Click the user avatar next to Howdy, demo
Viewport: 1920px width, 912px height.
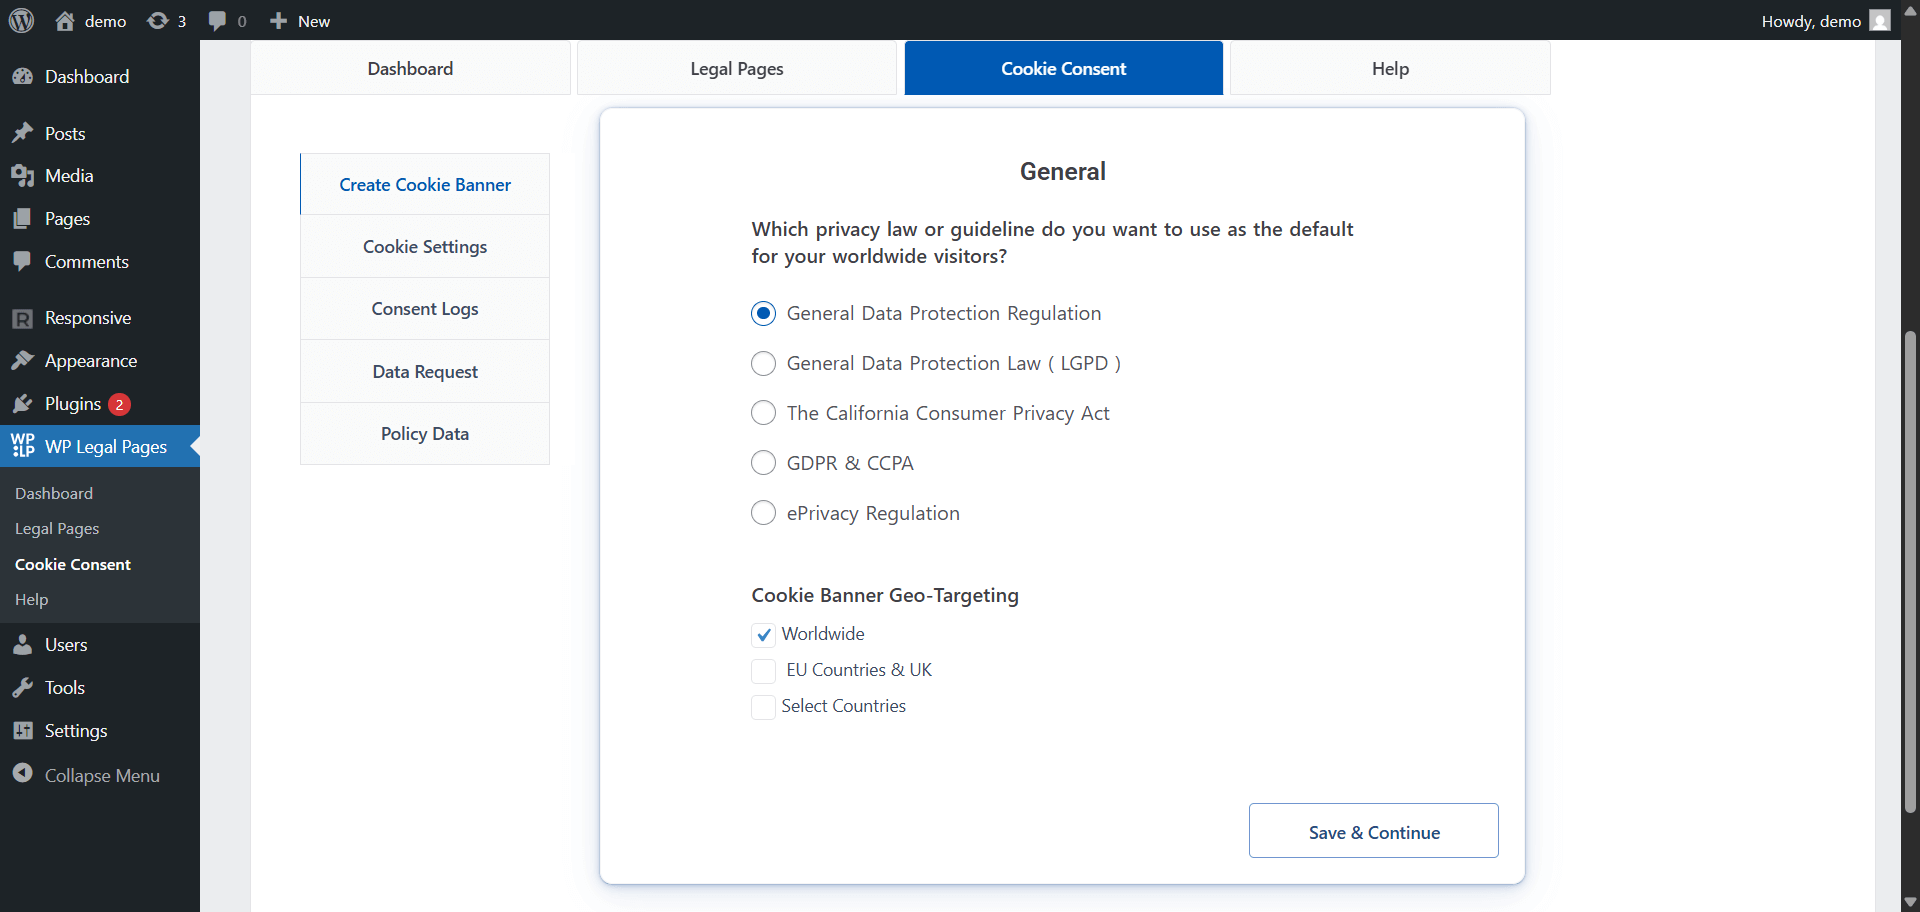pyautogui.click(x=1880, y=21)
